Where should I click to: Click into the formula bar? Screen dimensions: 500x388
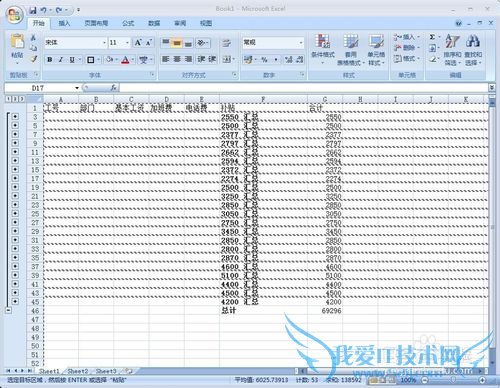[x=303, y=88]
